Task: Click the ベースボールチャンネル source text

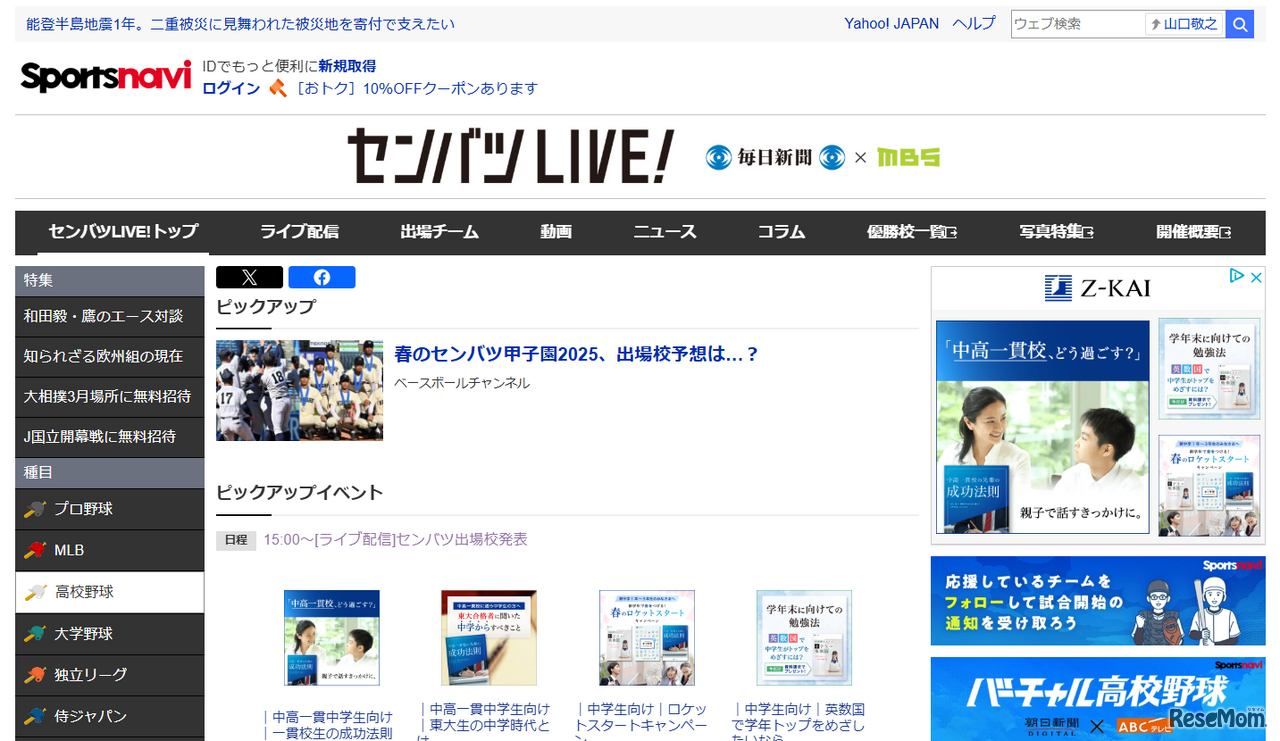Action: pyautogui.click(x=462, y=383)
